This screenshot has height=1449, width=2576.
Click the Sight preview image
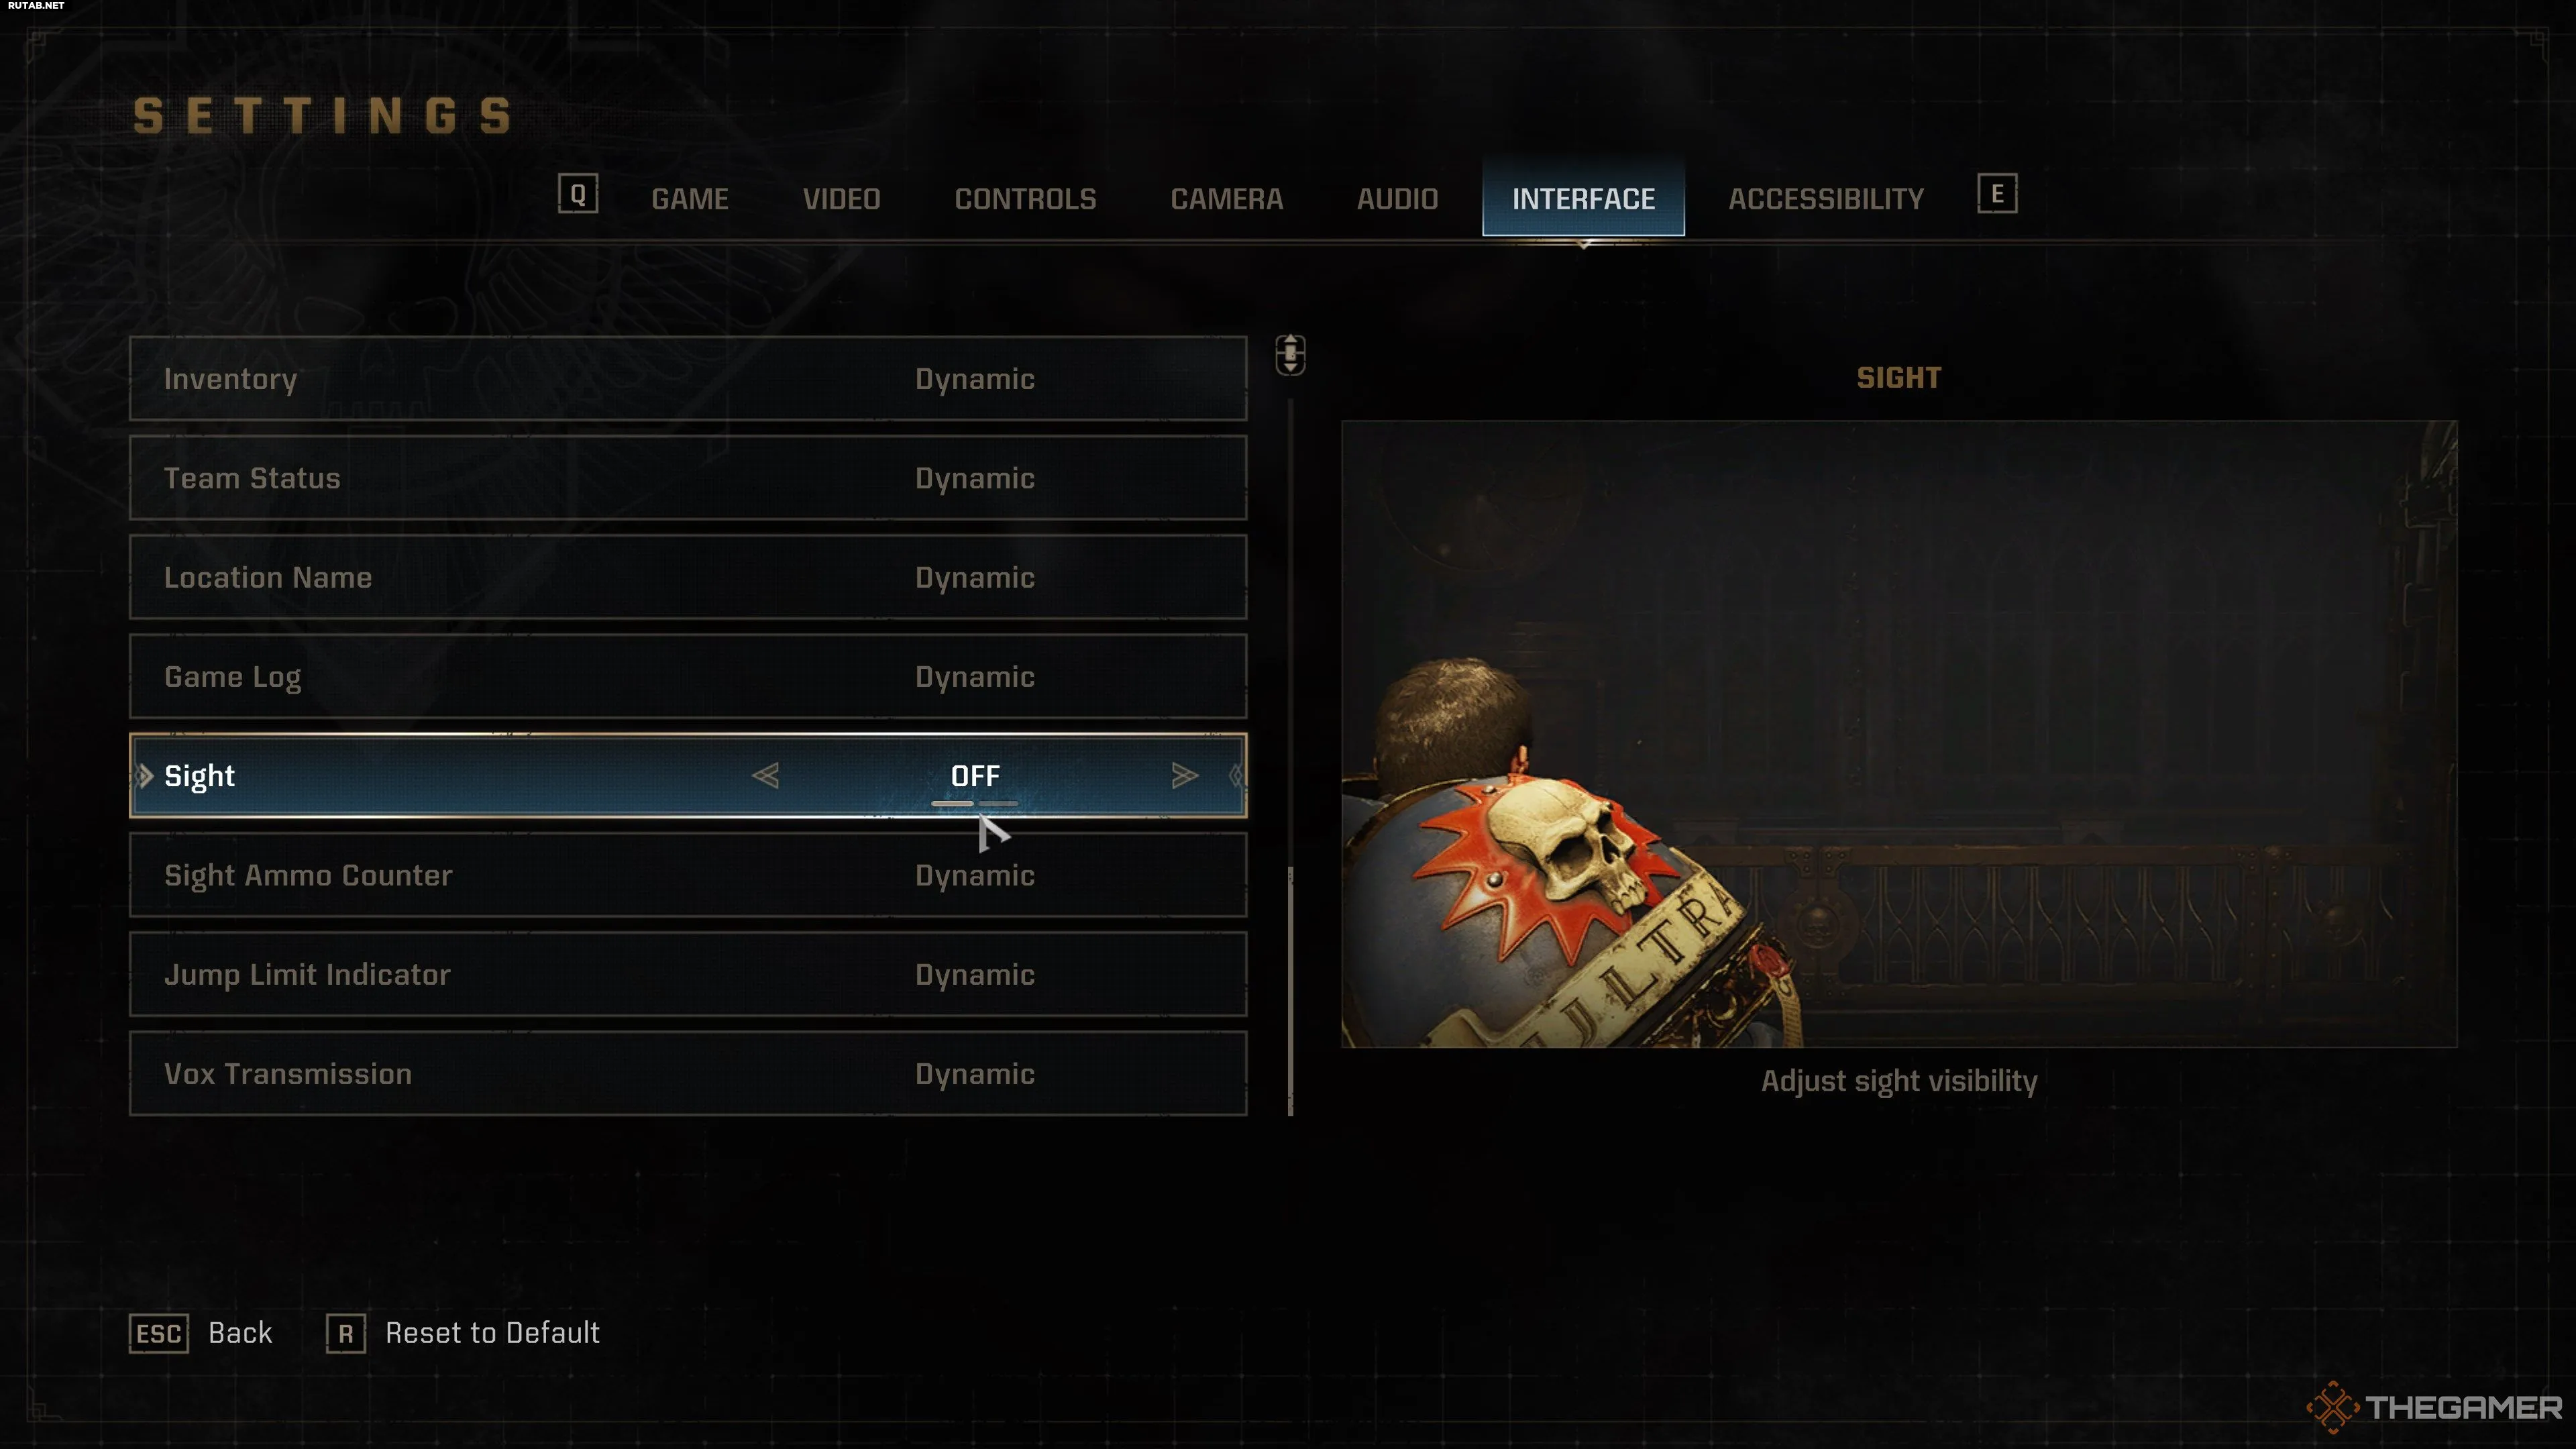click(1899, 734)
